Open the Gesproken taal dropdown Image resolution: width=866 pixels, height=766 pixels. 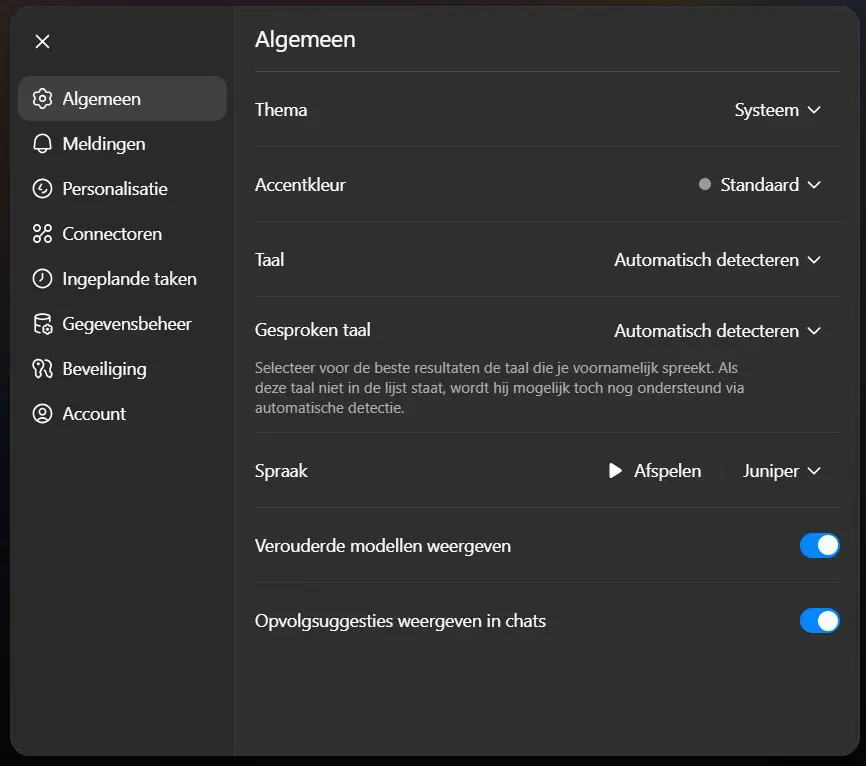click(x=717, y=331)
